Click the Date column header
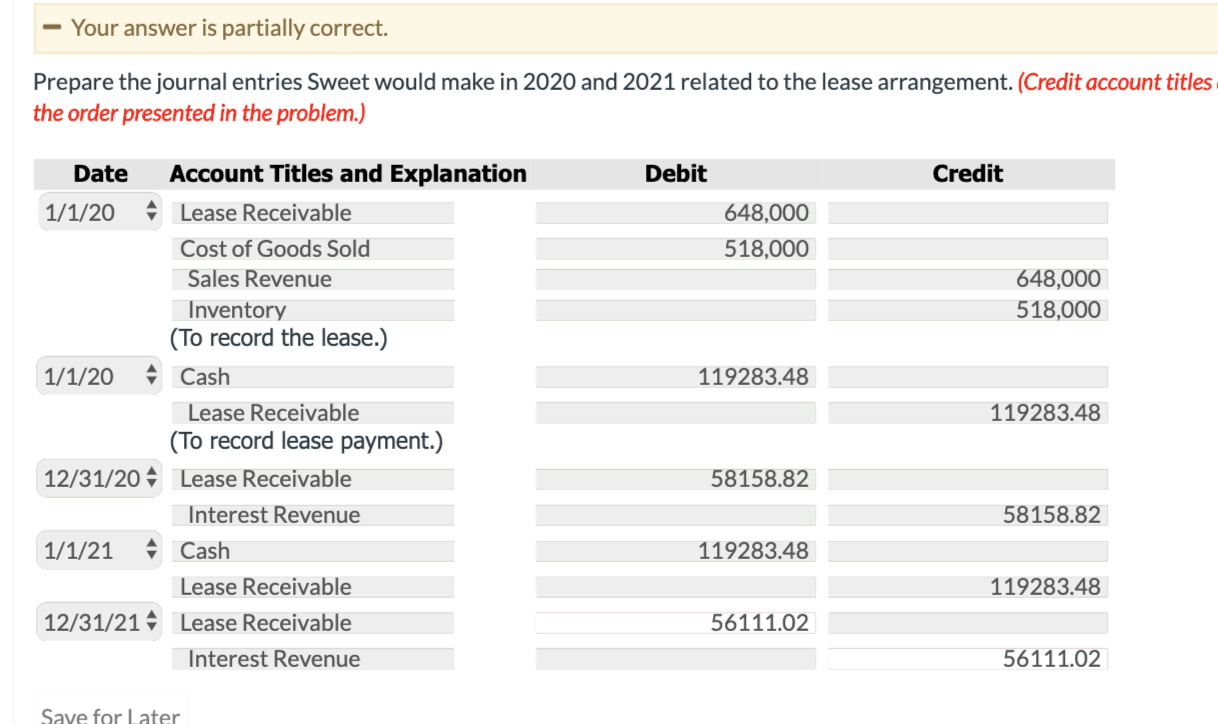Image resolution: width=1218 pixels, height=724 pixels. (x=100, y=173)
